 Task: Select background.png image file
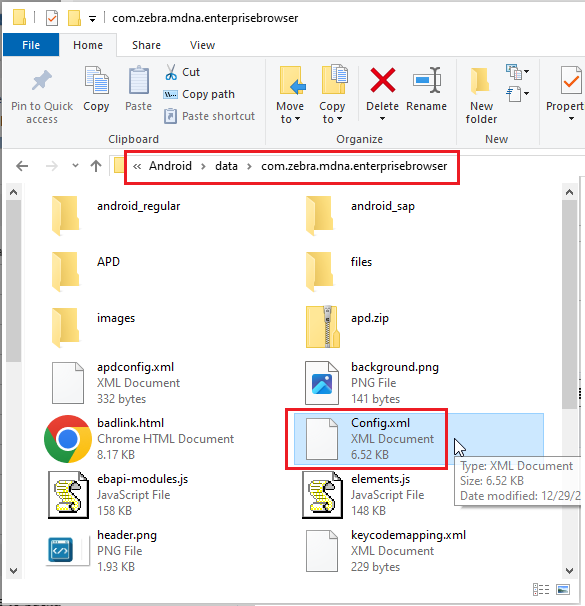pyautogui.click(x=372, y=383)
